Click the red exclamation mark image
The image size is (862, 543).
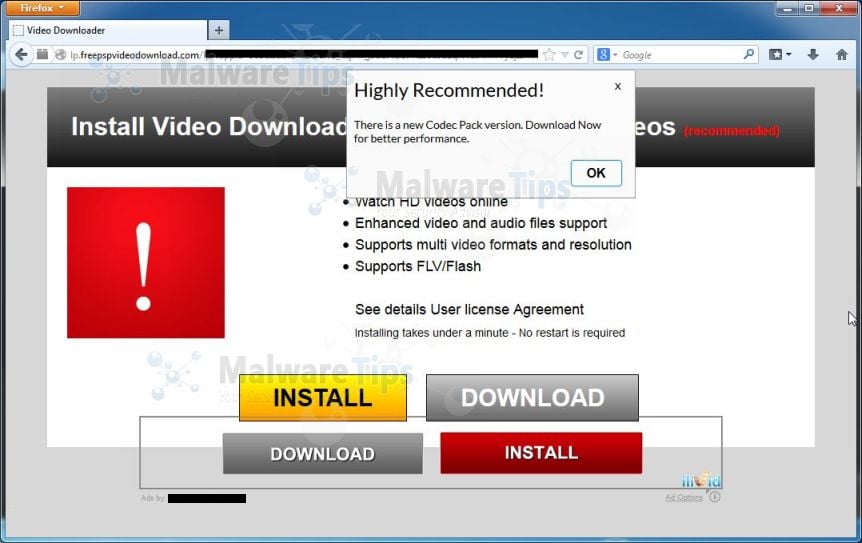click(146, 263)
